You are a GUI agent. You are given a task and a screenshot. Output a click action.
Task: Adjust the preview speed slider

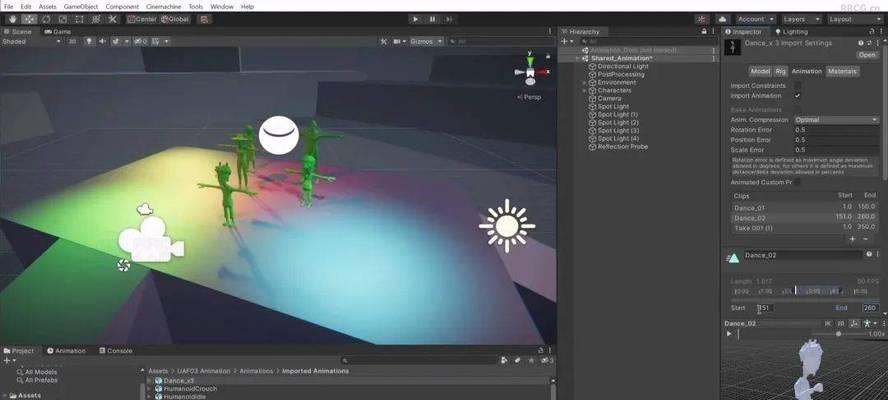click(x=839, y=334)
